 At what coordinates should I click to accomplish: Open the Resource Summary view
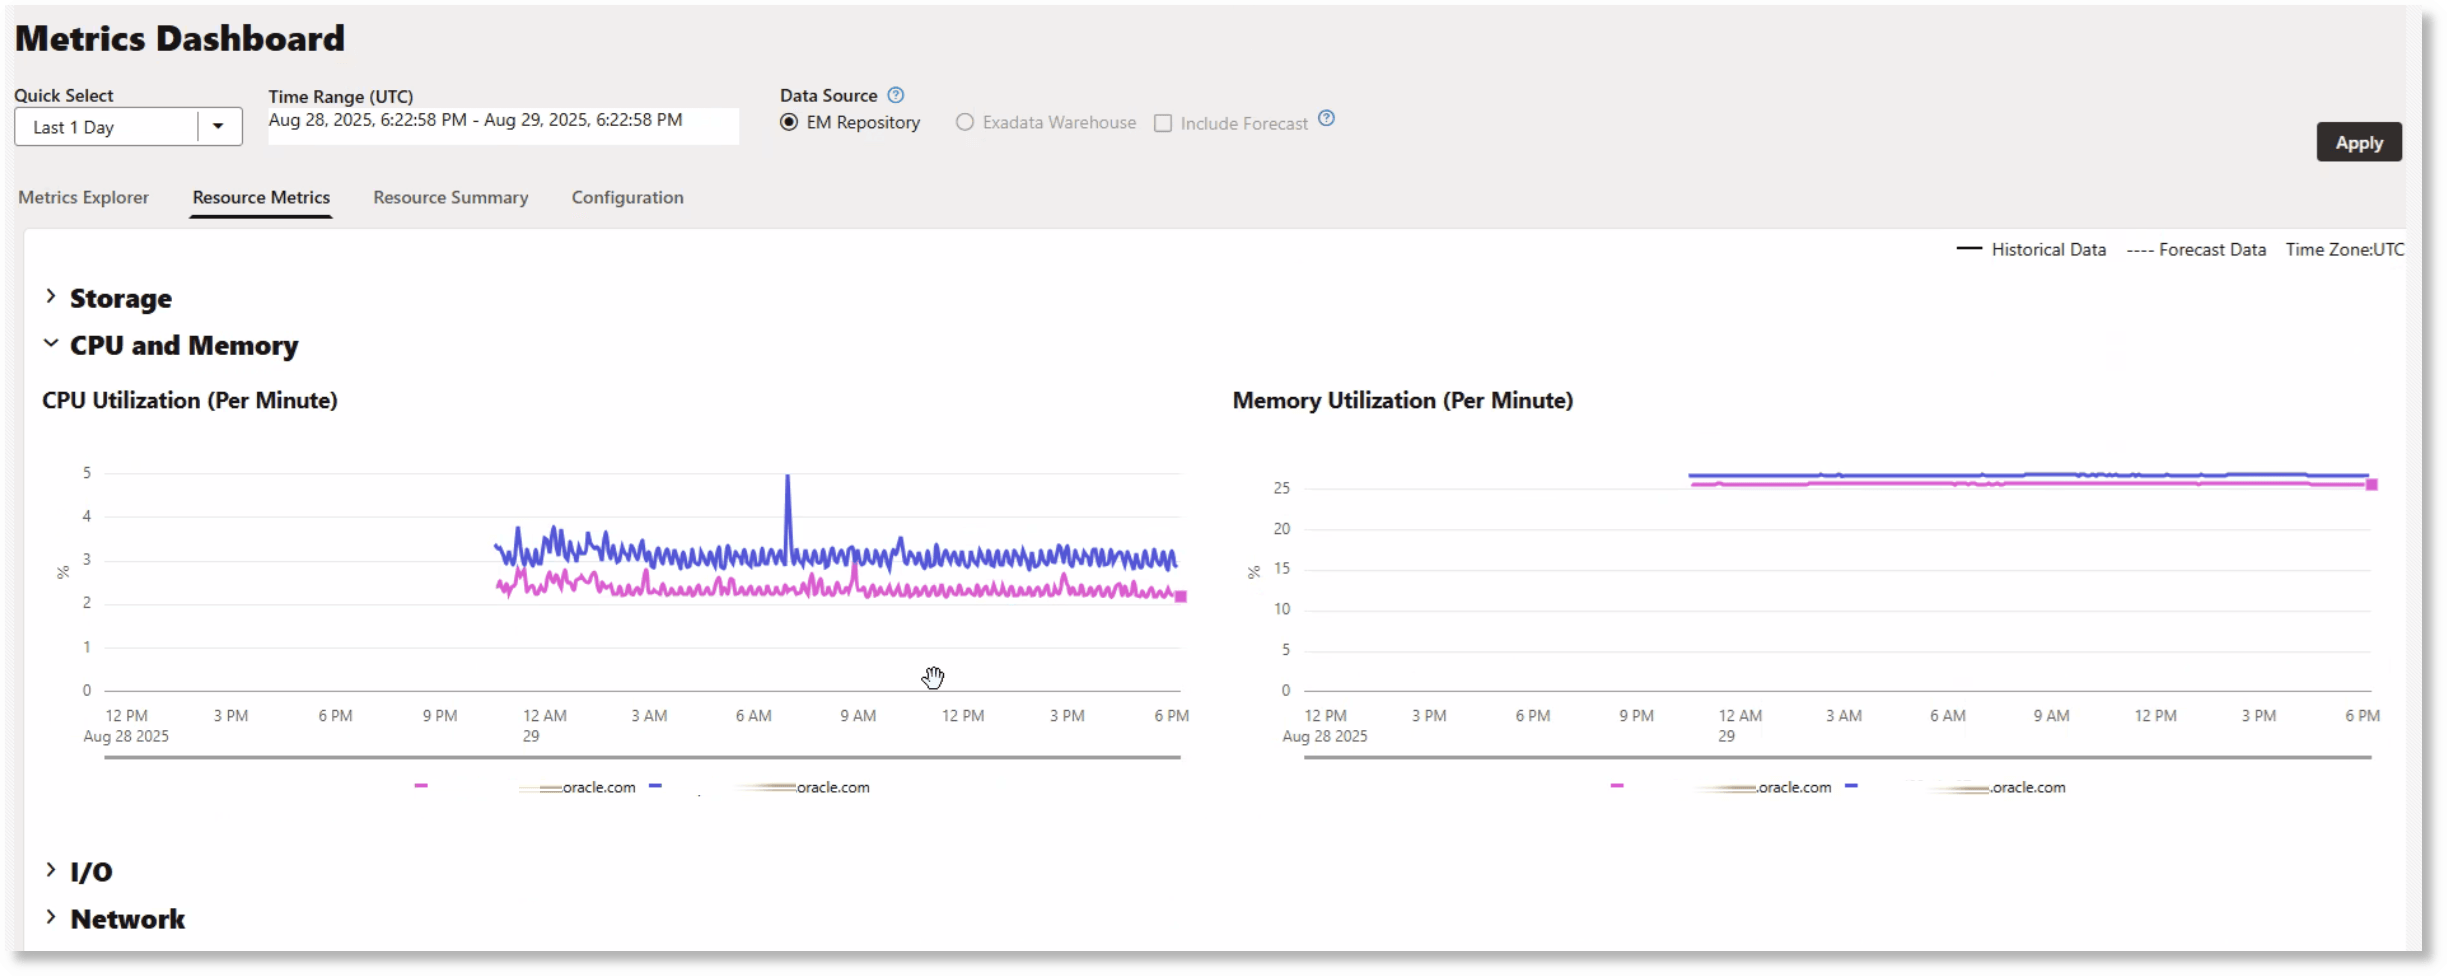pos(450,197)
